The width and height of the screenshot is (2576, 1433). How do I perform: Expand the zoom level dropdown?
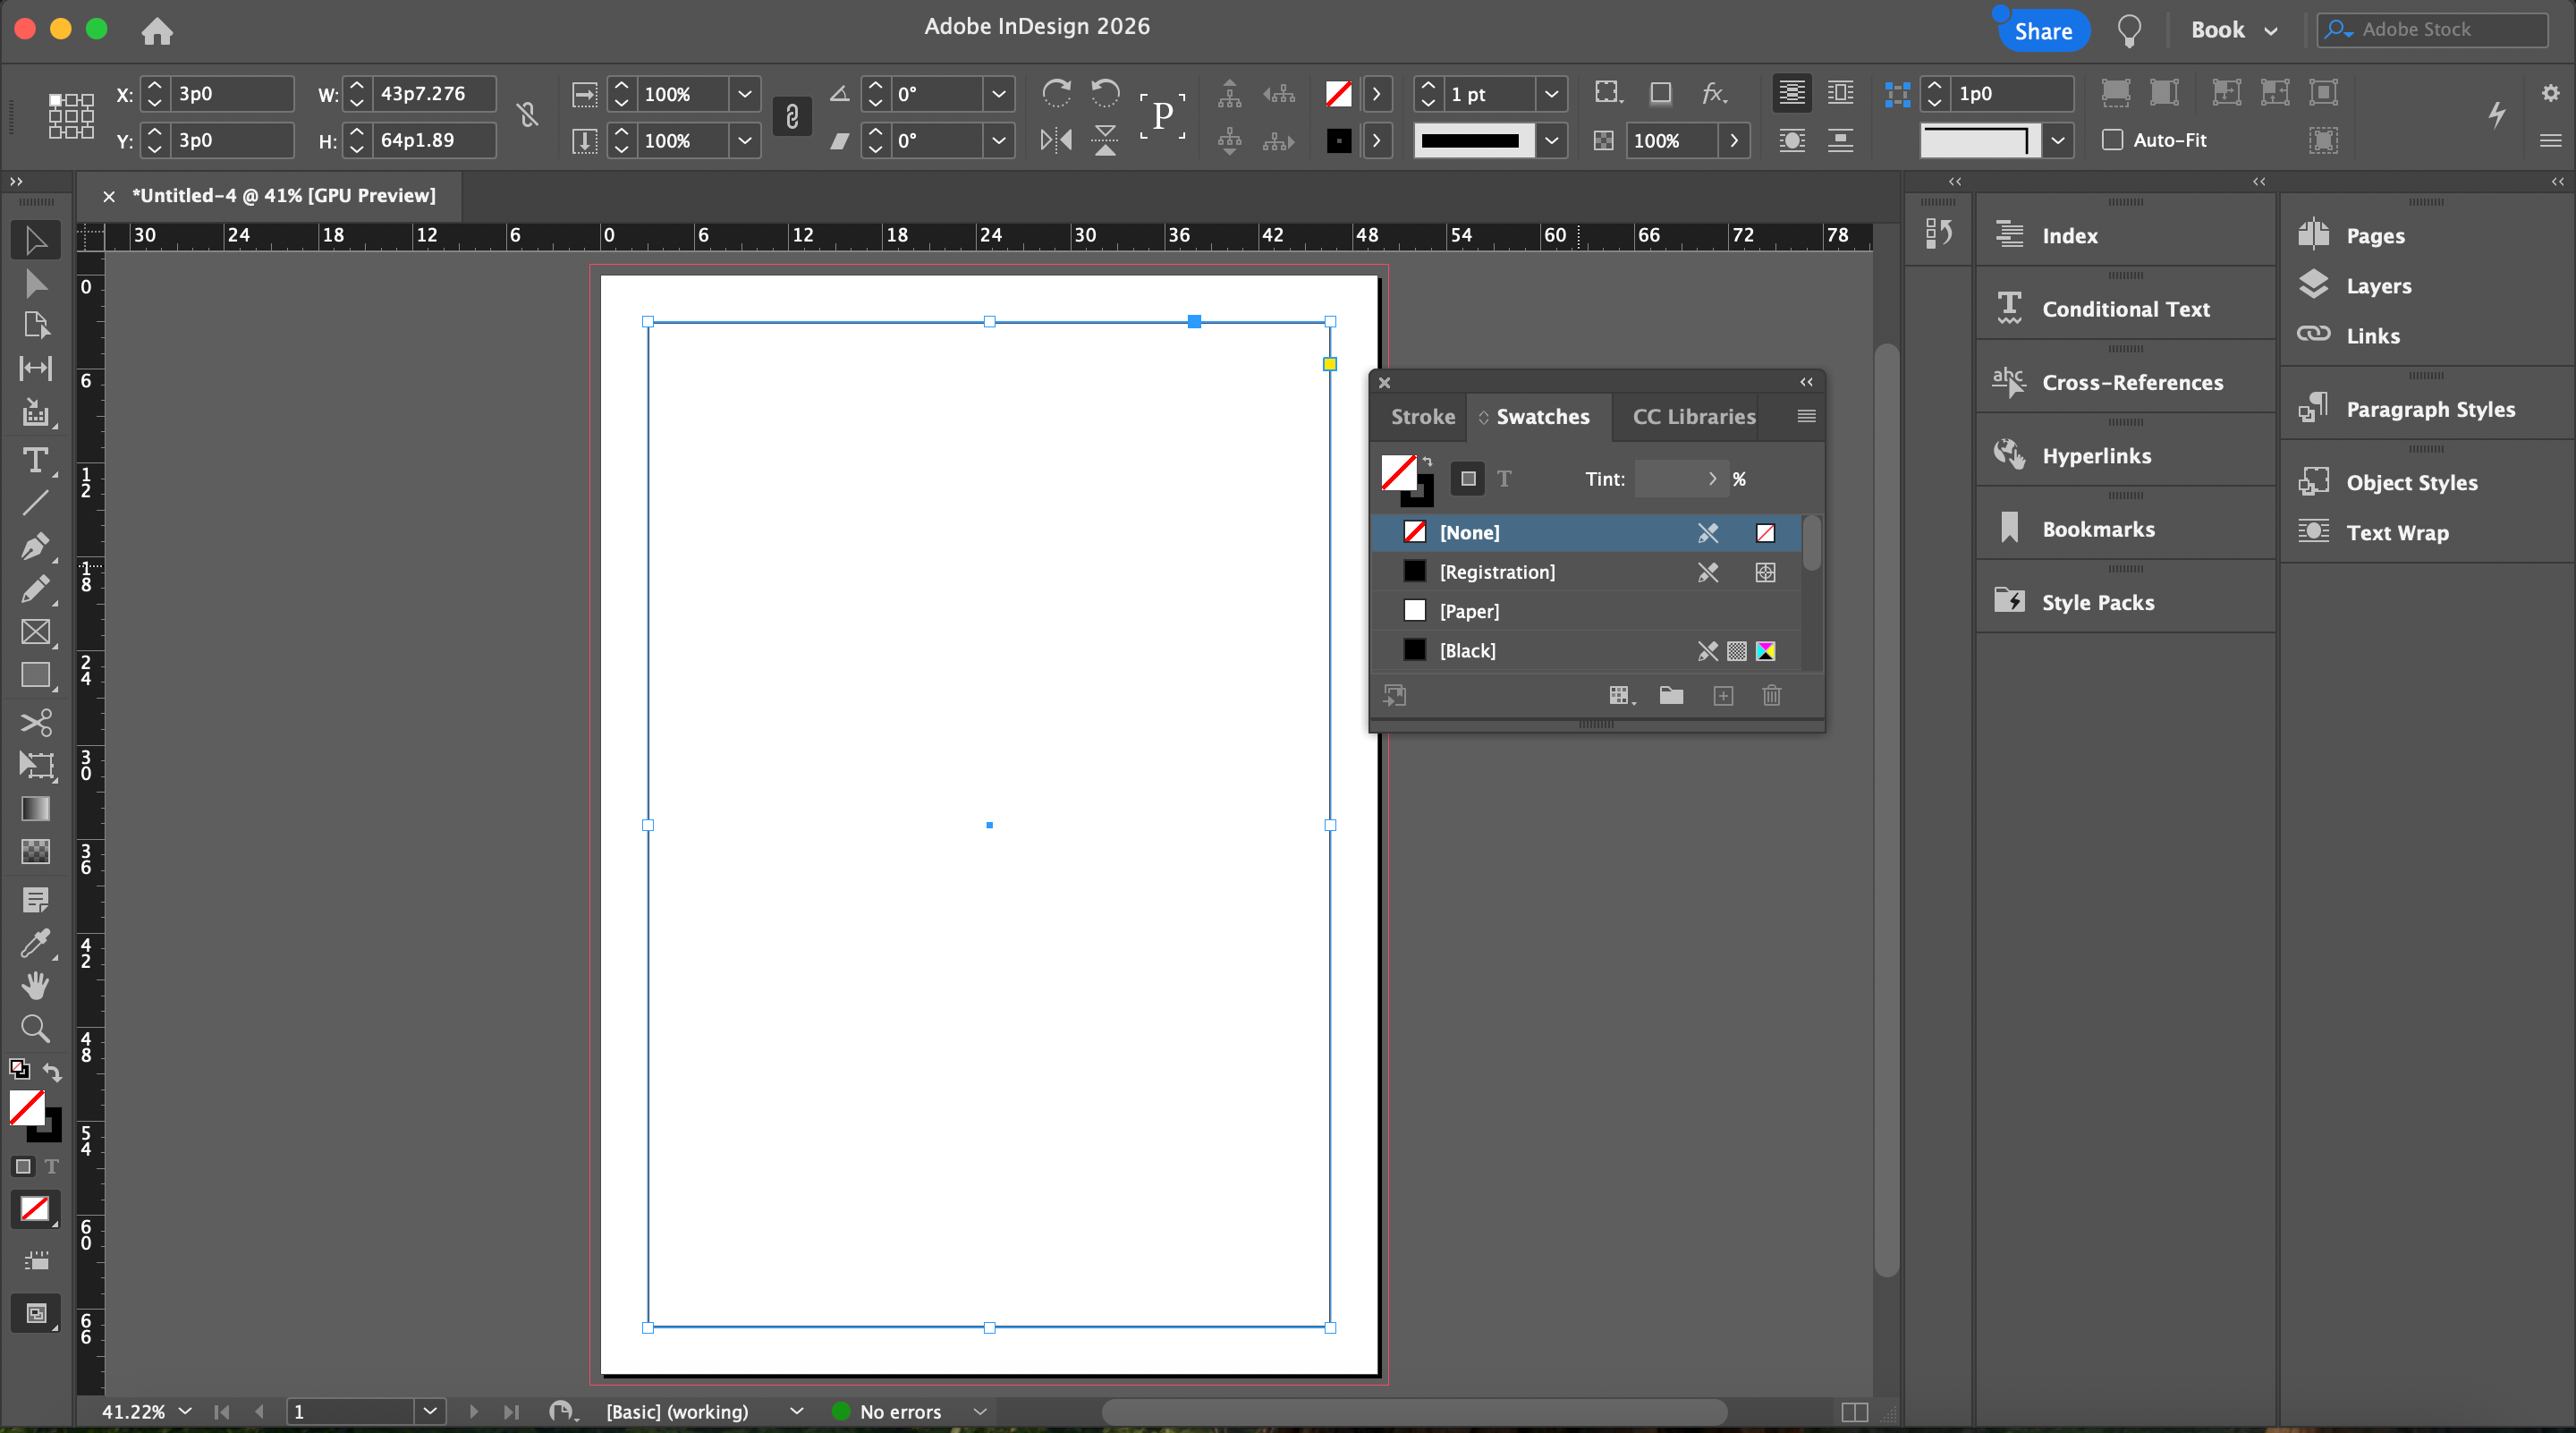click(185, 1411)
